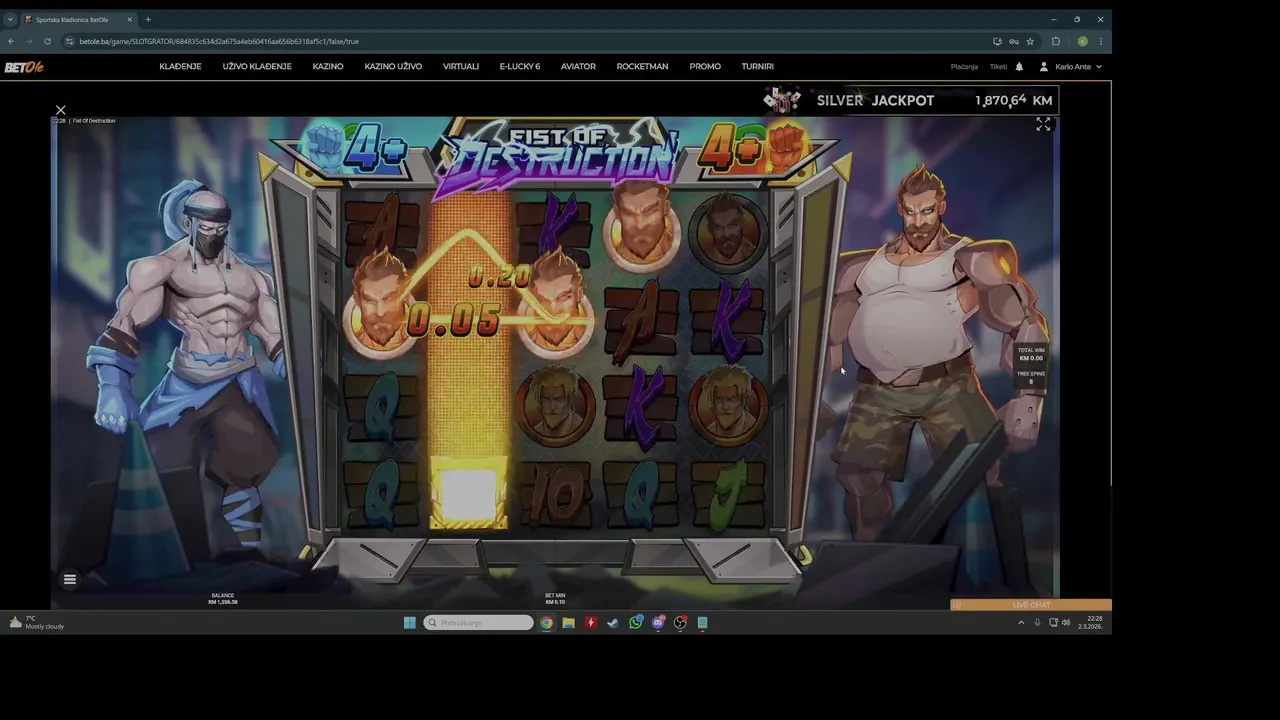Click the glowing white square on reel two
Image resolution: width=1280 pixels, height=720 pixels.
(468, 494)
